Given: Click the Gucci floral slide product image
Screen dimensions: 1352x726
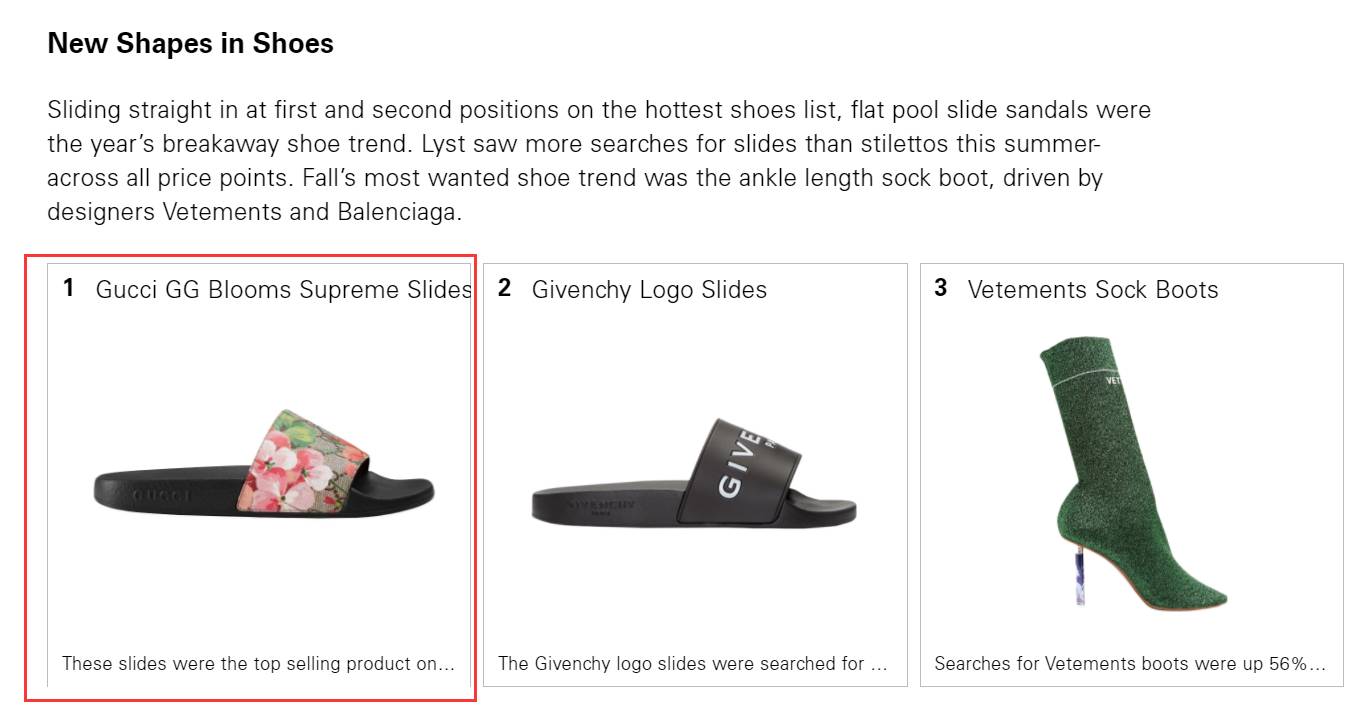Looking at the screenshot, I should [265, 465].
